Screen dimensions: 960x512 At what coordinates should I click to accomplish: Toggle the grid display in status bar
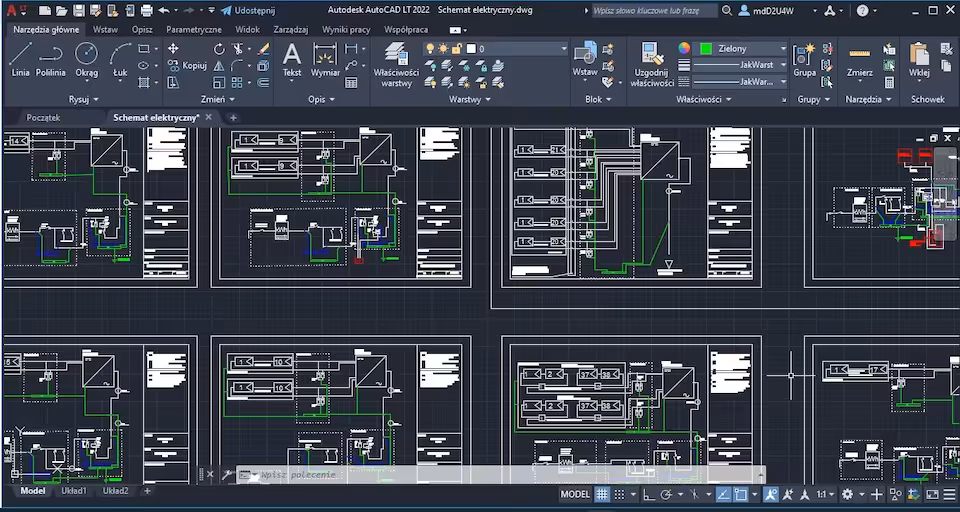602,494
